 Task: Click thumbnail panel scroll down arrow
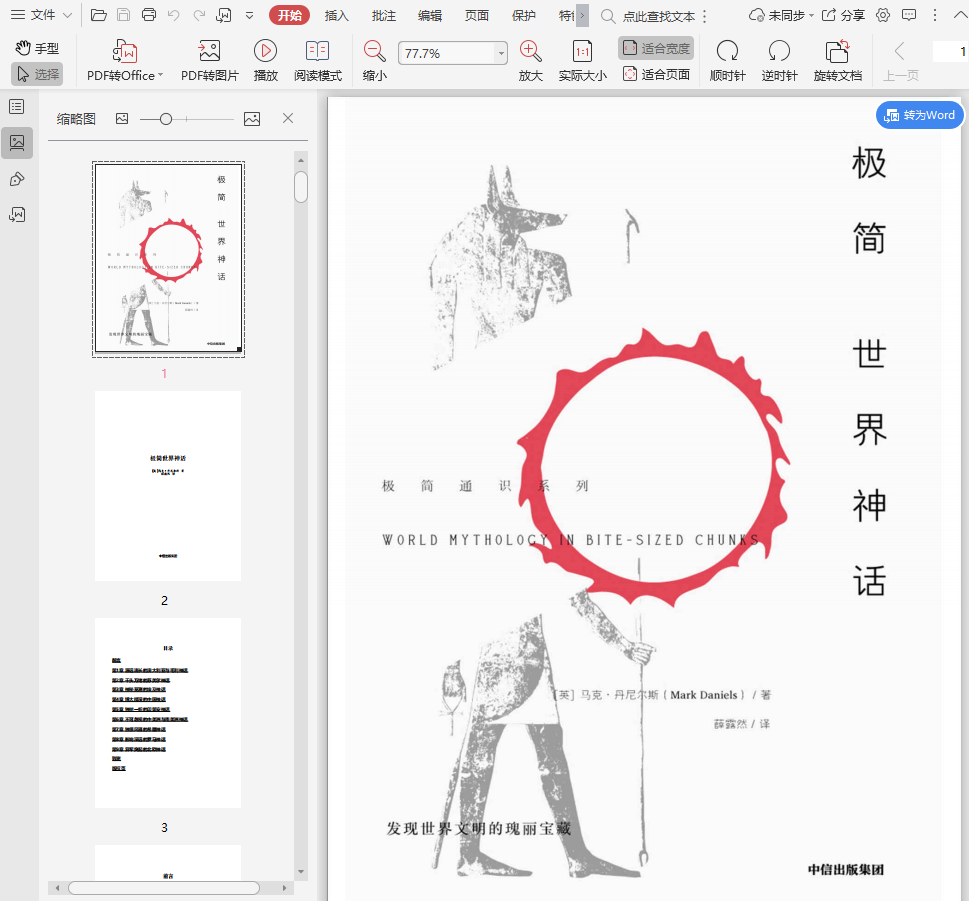point(301,872)
